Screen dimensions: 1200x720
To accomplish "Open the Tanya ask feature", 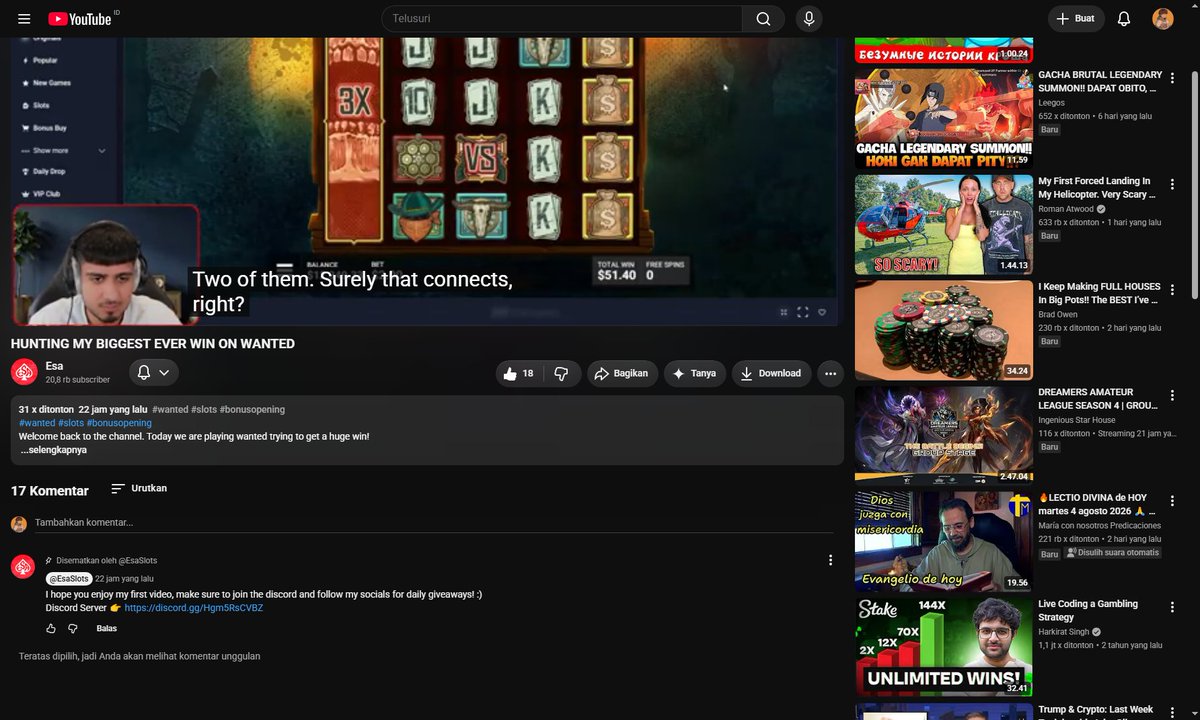I will (695, 373).
